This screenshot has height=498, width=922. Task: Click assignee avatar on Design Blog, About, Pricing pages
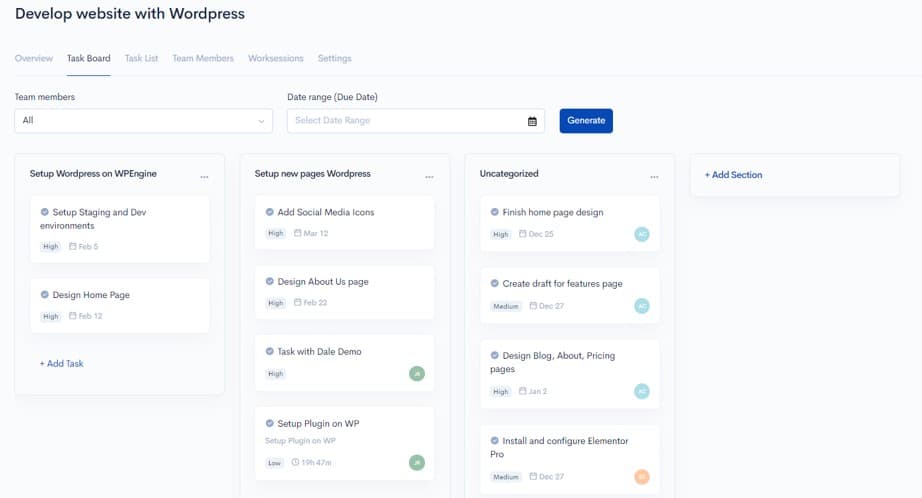(x=642, y=391)
